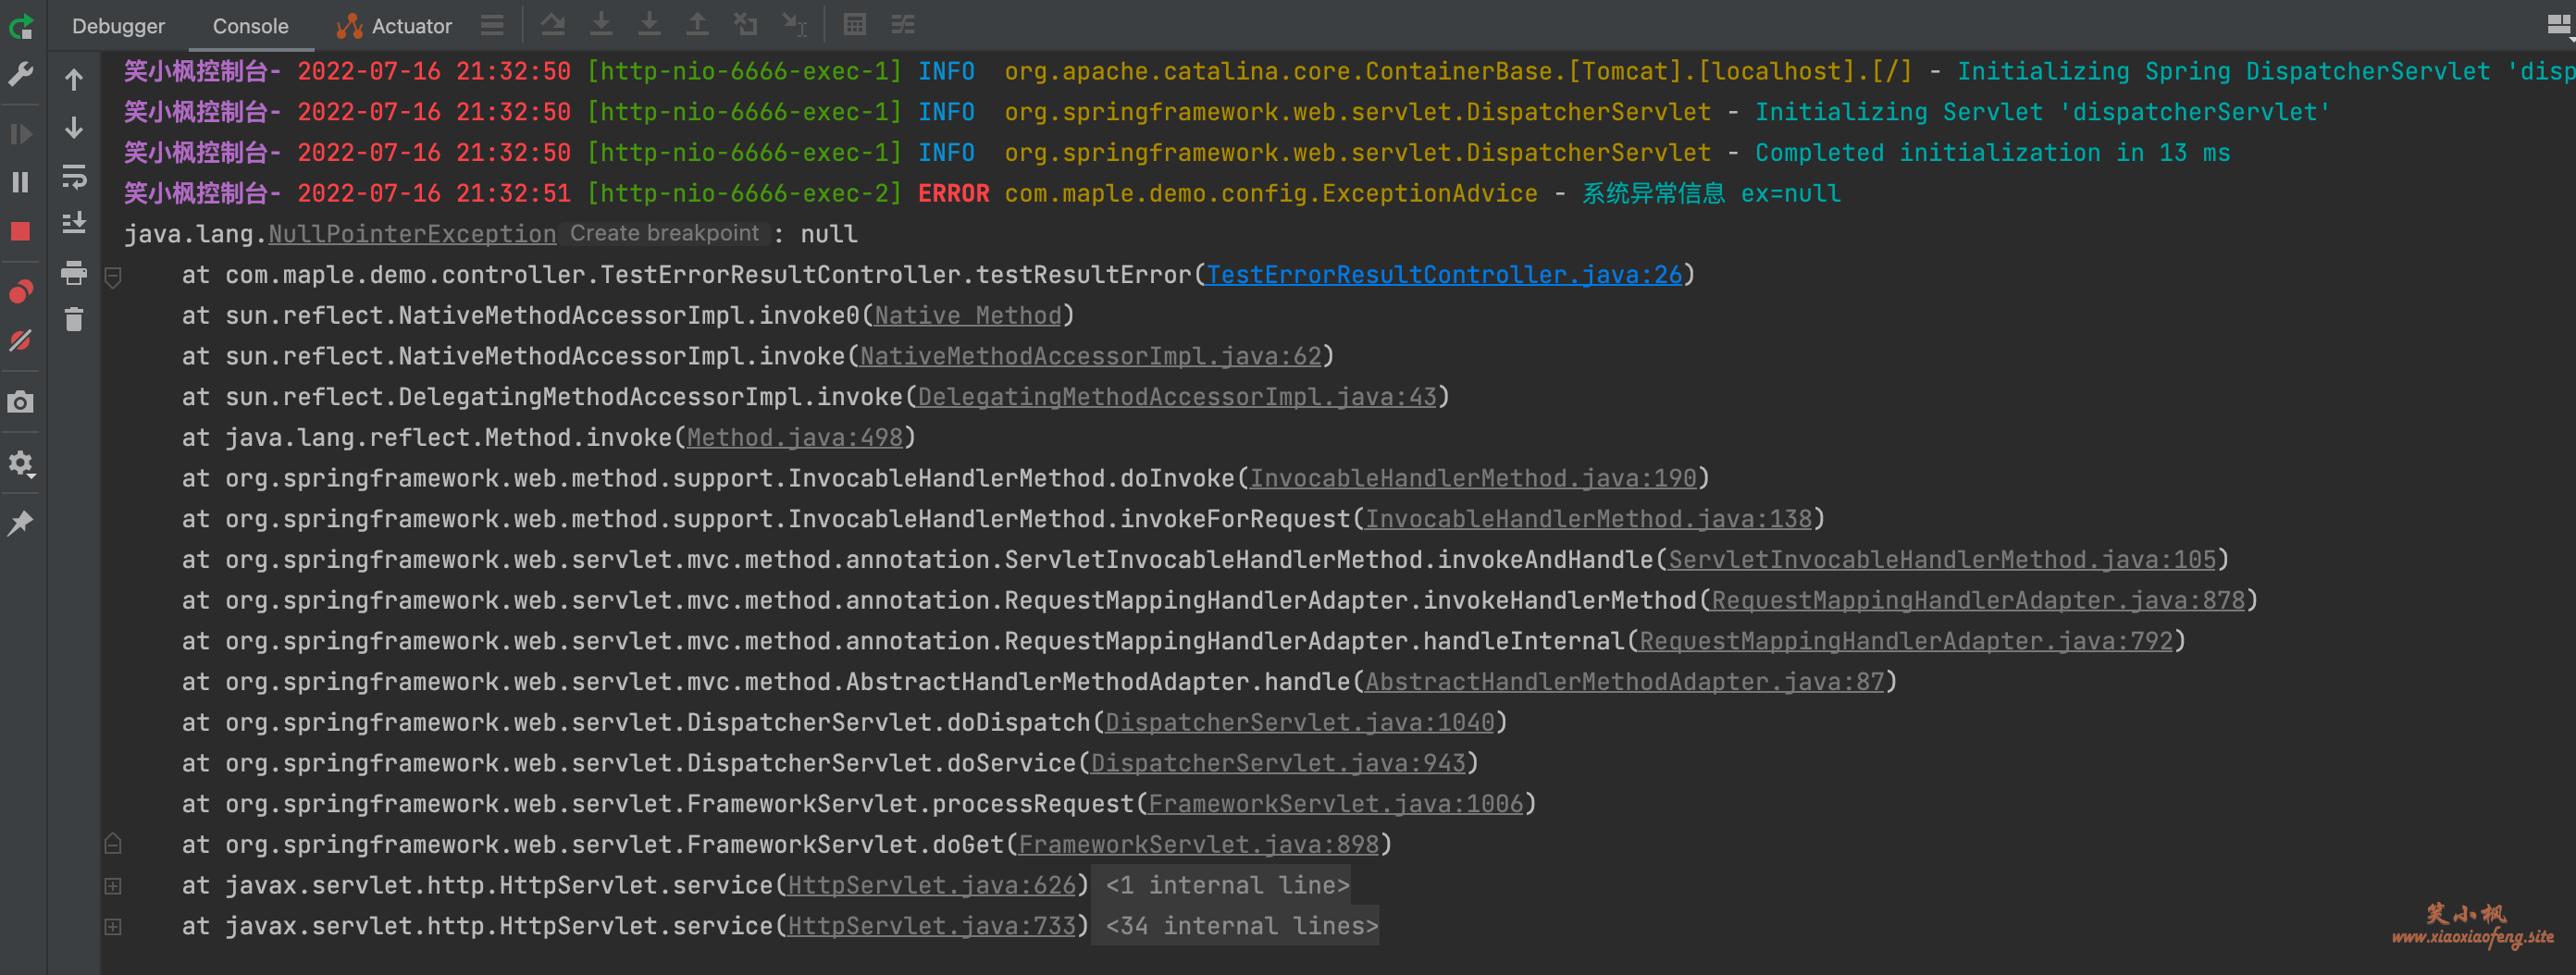This screenshot has height=975, width=2576.
Task: Open RequestMappingHandlerAdapter.java:878 link
Action: pyautogui.click(x=1979, y=601)
